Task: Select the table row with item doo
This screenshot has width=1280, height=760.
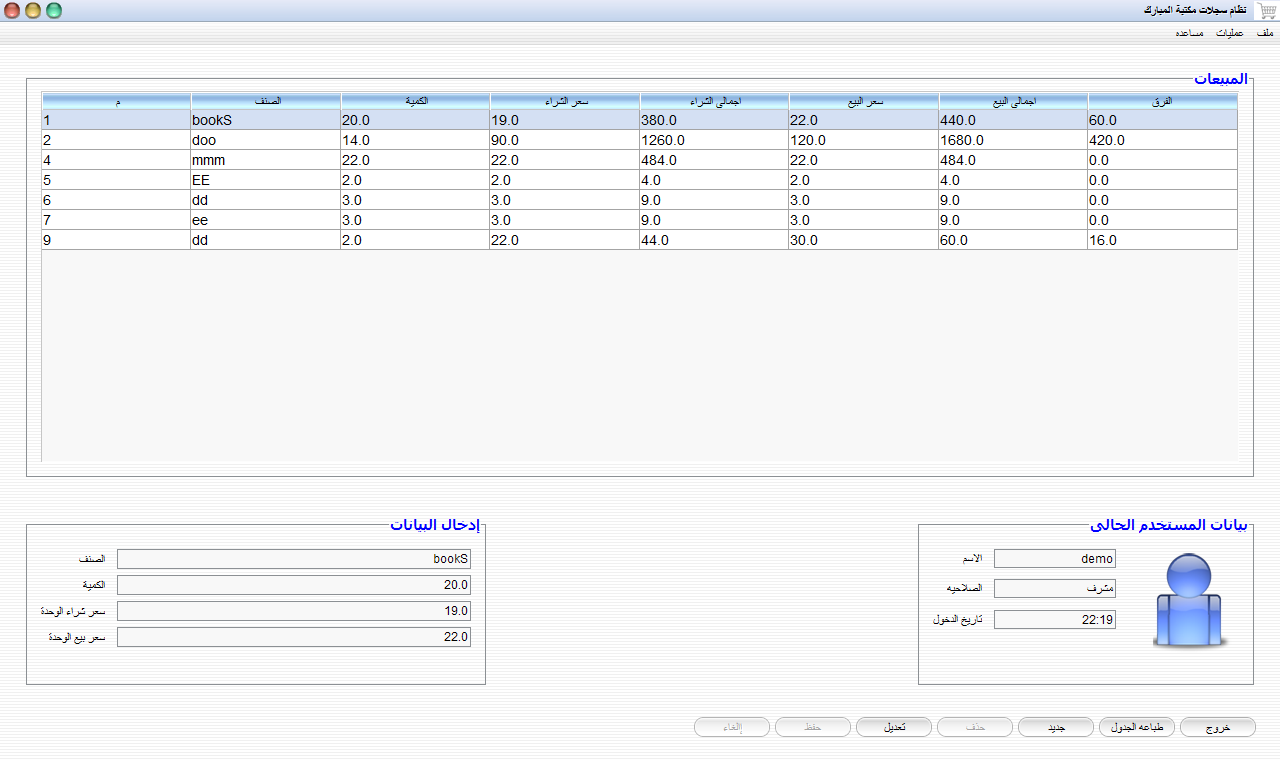Action: [x=639, y=140]
